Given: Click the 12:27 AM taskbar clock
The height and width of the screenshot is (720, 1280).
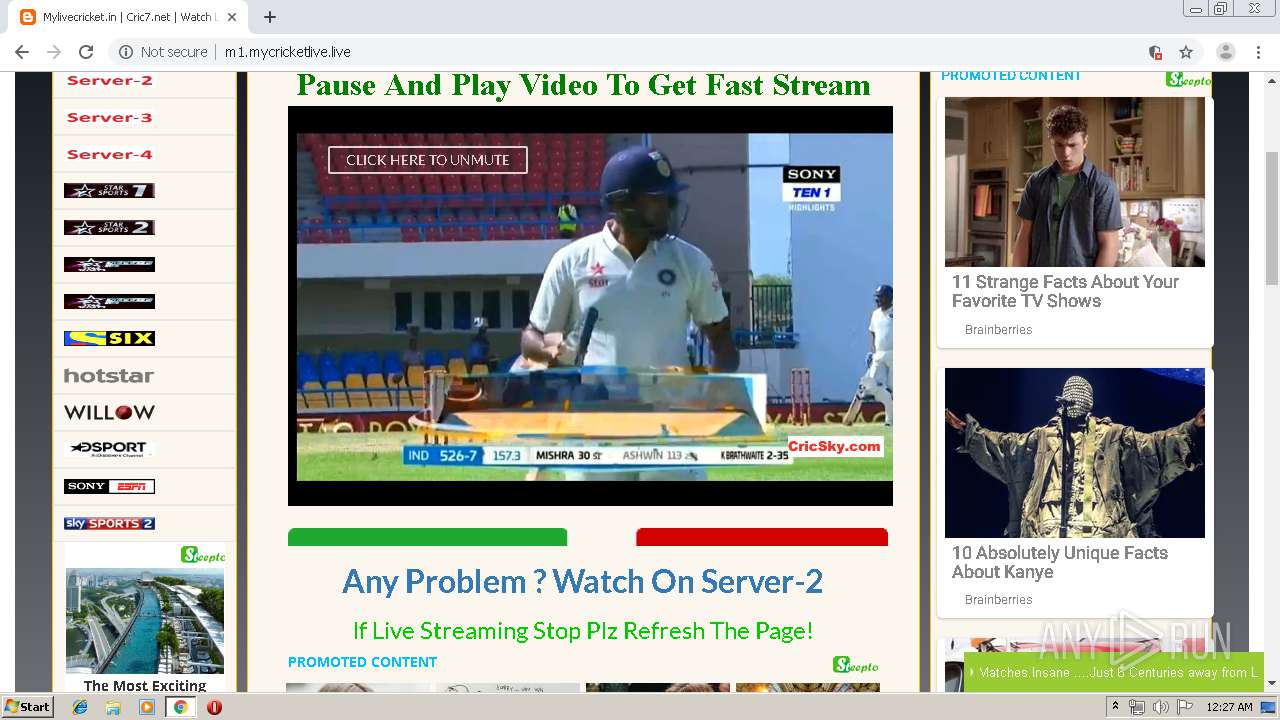Looking at the screenshot, I should tap(1229, 707).
